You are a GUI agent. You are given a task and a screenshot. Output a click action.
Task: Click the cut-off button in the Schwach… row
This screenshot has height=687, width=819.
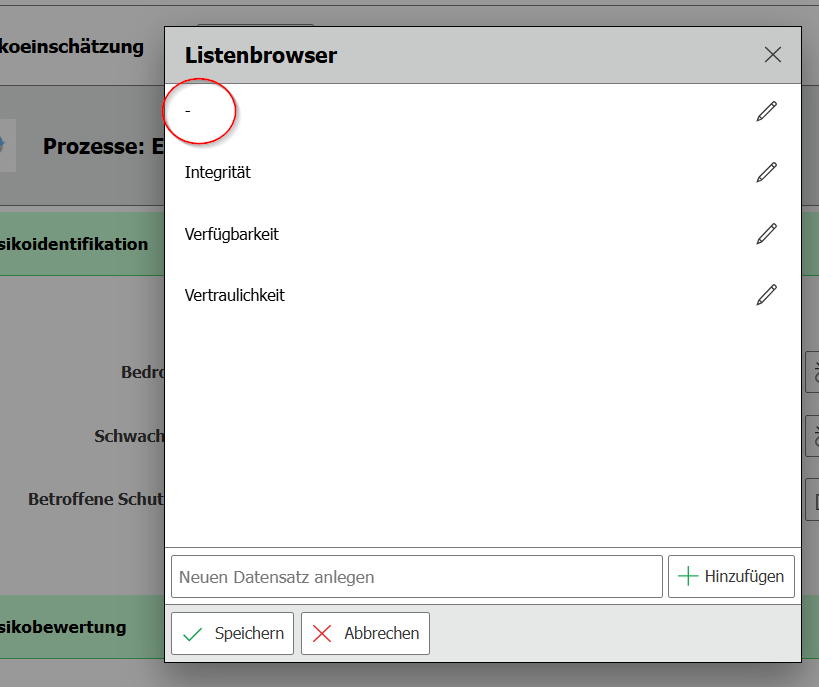tap(812, 436)
